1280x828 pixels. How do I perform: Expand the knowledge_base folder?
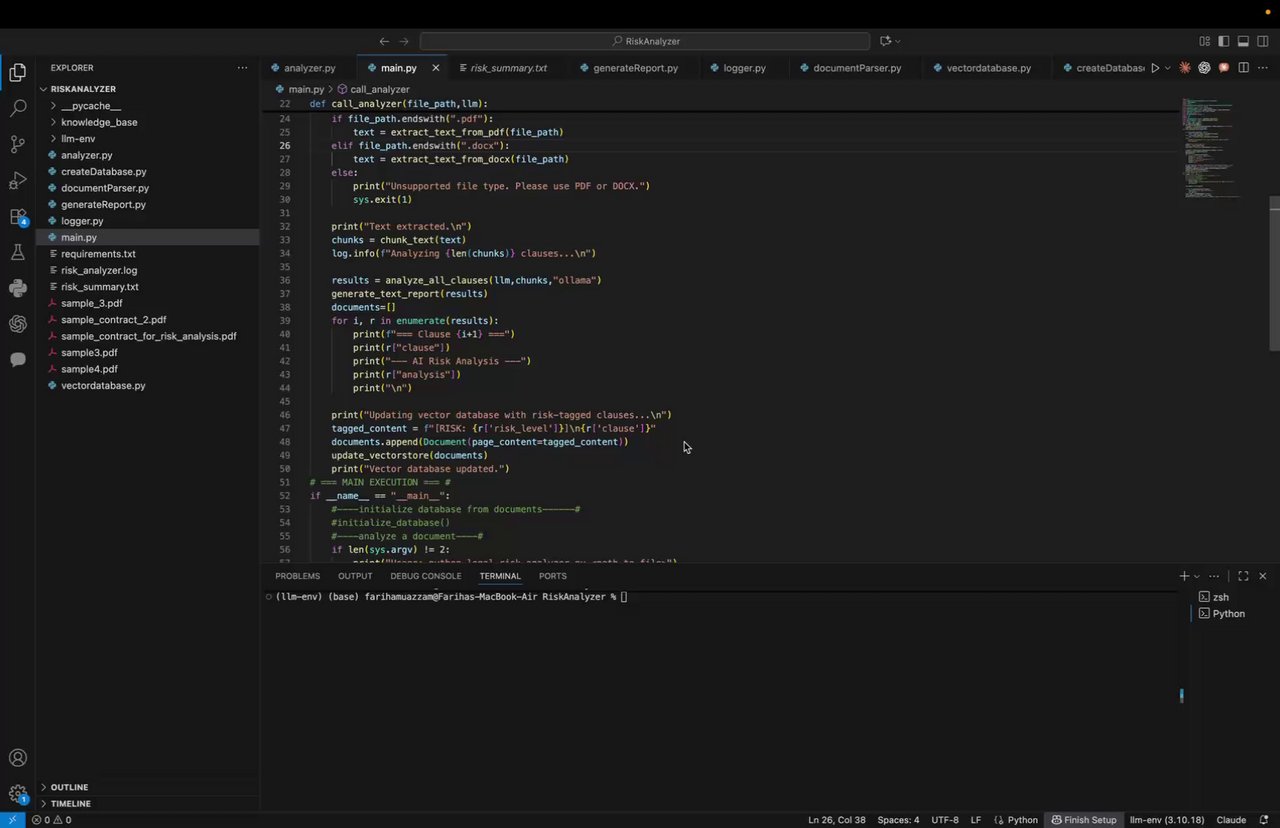click(x=99, y=122)
